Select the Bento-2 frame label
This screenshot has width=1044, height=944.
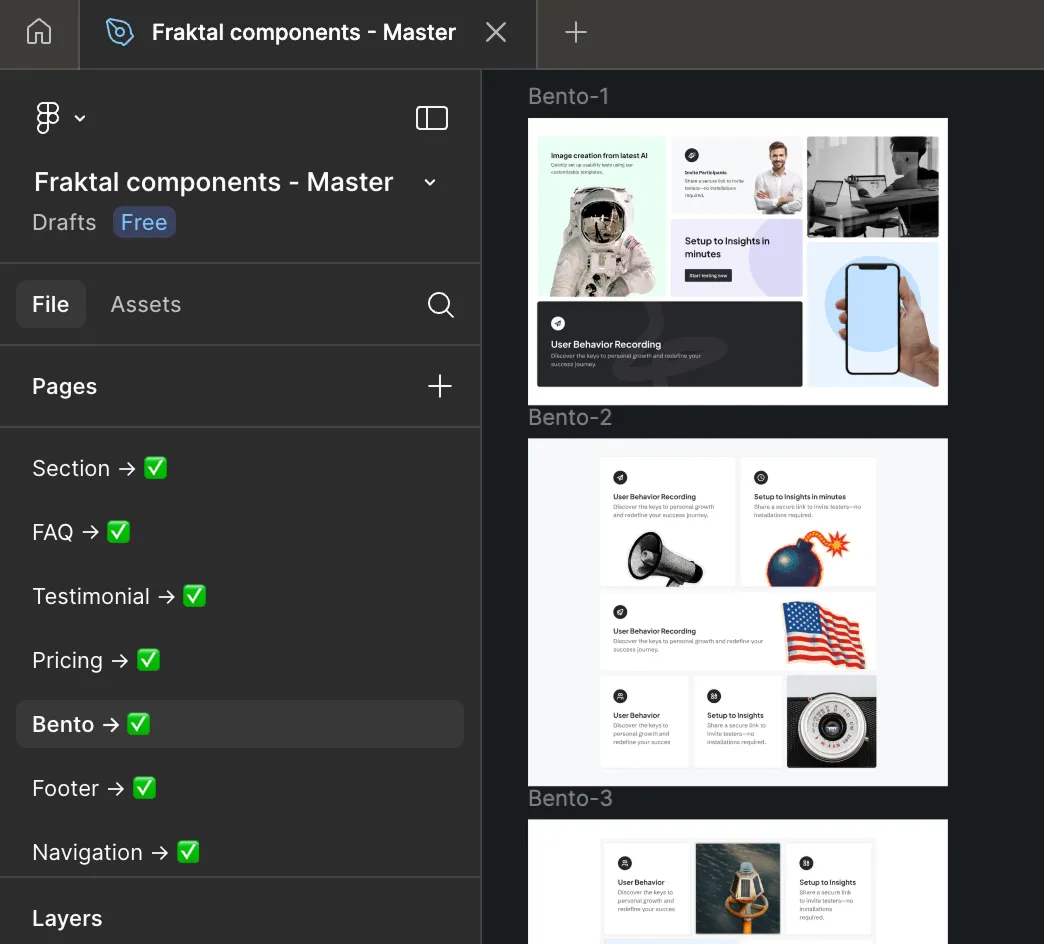coord(570,417)
